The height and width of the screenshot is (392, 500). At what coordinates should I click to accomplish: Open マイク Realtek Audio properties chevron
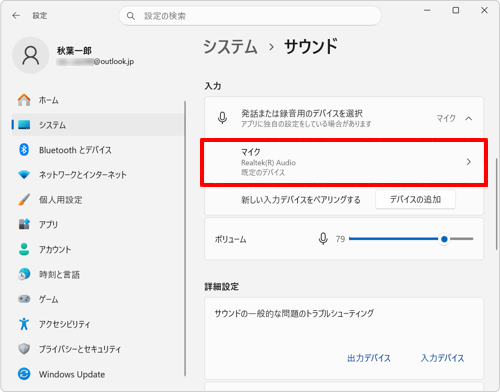(x=469, y=162)
